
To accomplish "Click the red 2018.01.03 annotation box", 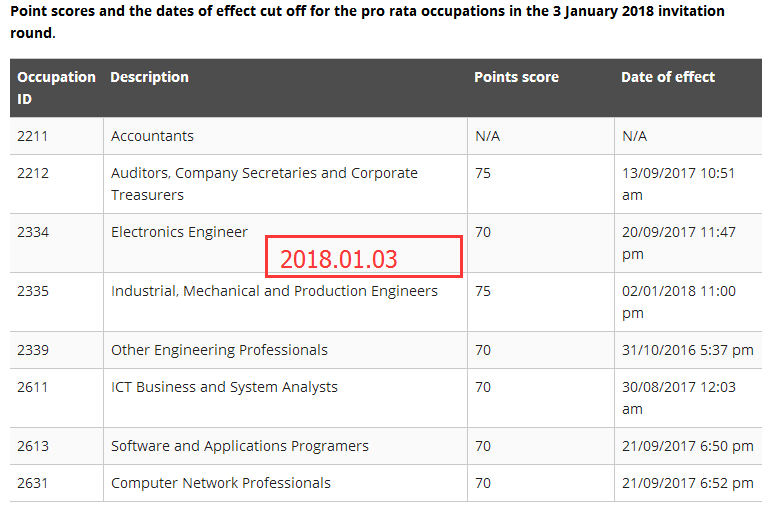I will (x=363, y=257).
